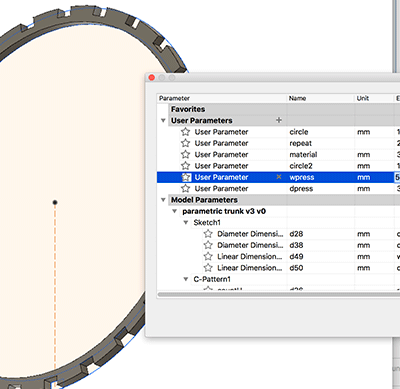This screenshot has height=389, width=400.
Task: Collapse the User Parameters section
Action: tap(163, 120)
